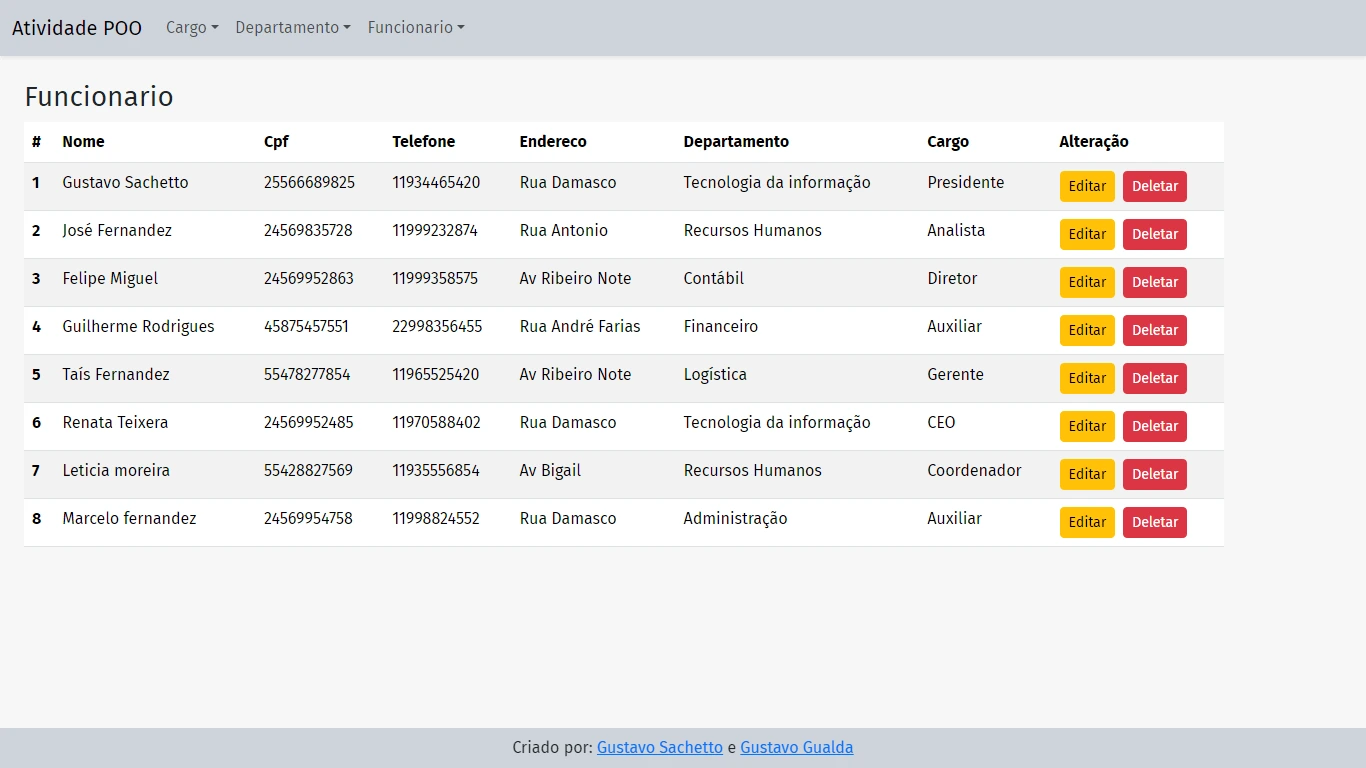Screen dimensions: 1366x768
Task: Delete Gustavo Sachetto's record
Action: pos(1154,186)
